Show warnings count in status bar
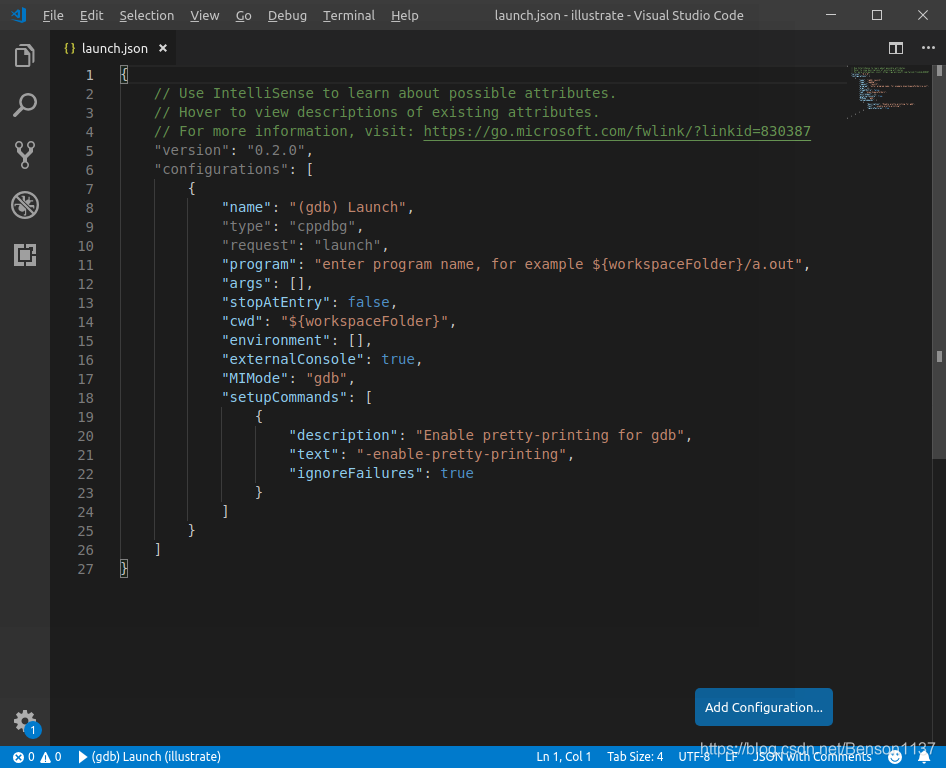 51,757
